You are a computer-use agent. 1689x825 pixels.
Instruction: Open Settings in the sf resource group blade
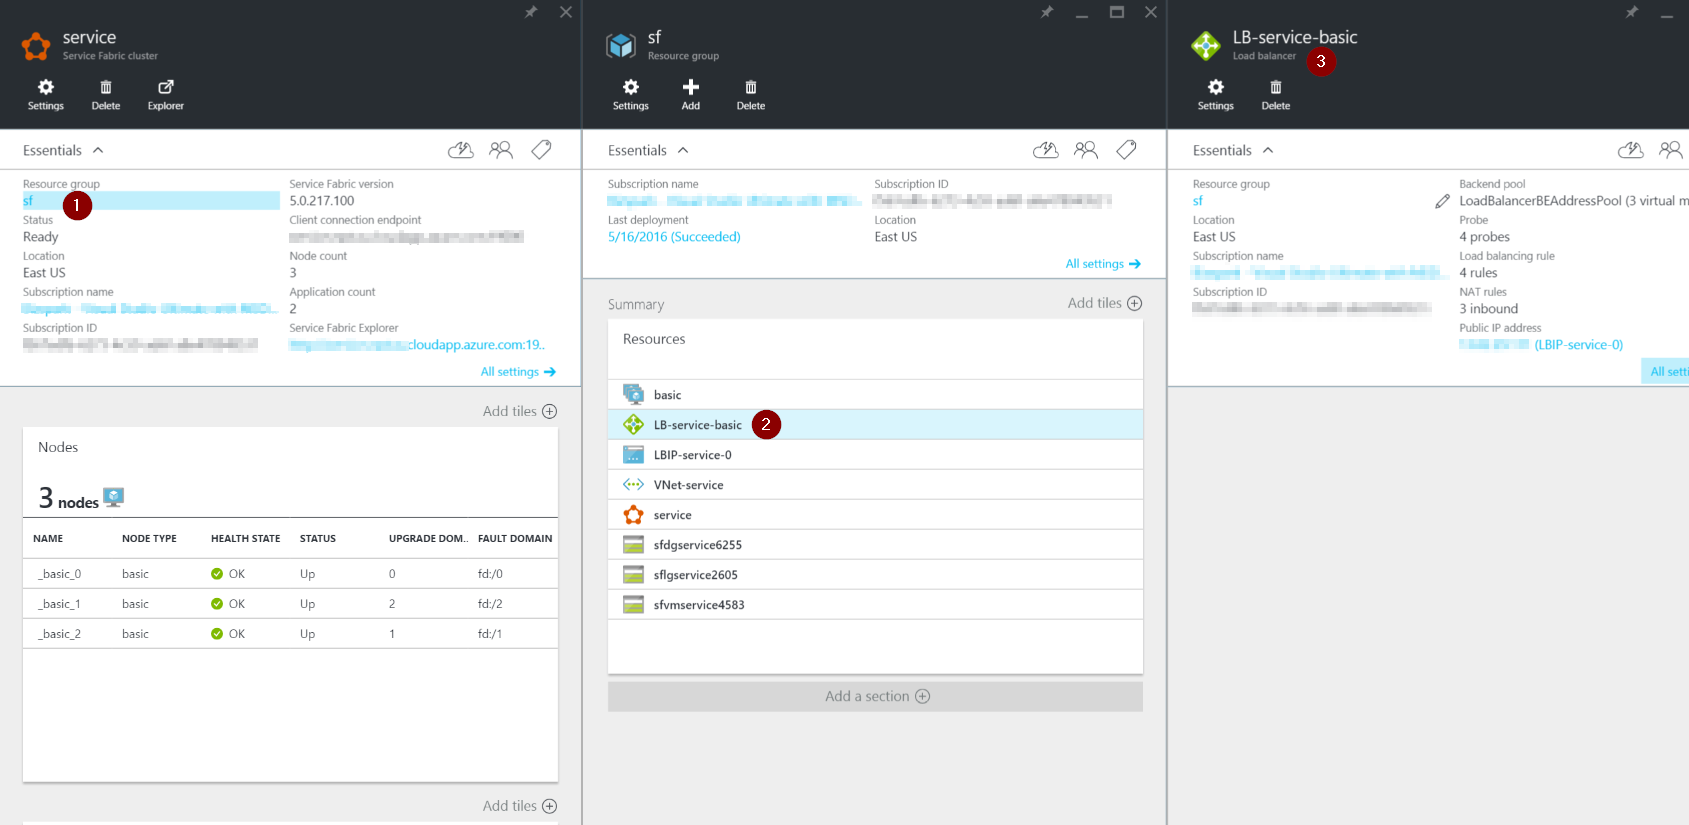click(631, 94)
